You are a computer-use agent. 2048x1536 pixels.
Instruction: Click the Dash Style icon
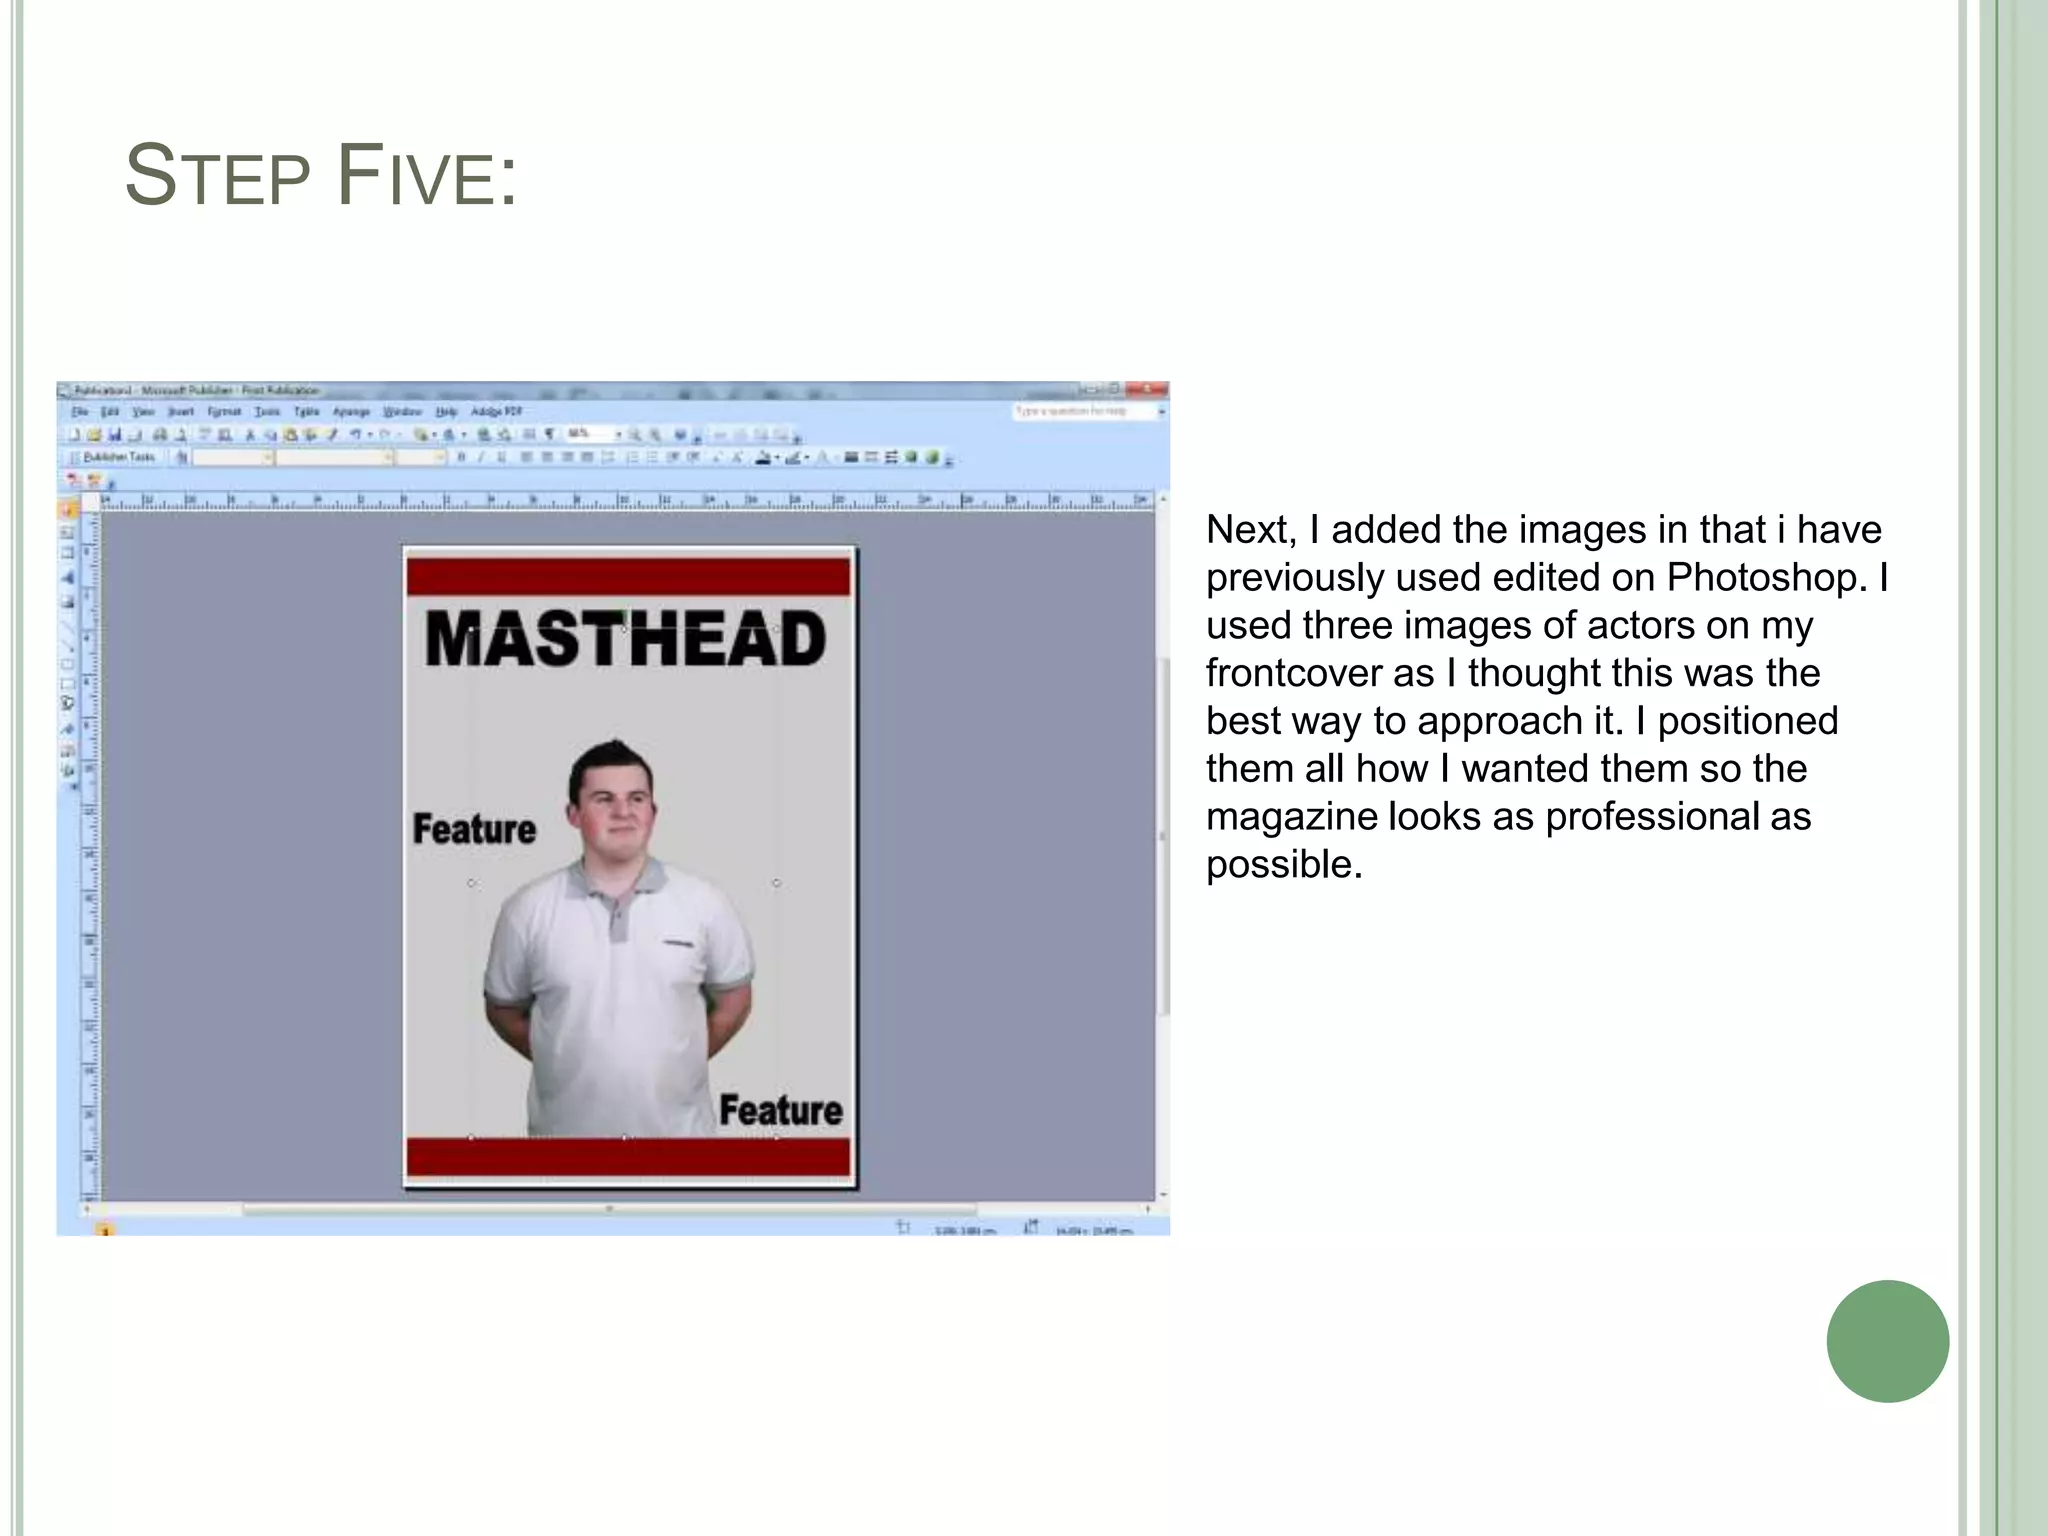[871, 457]
